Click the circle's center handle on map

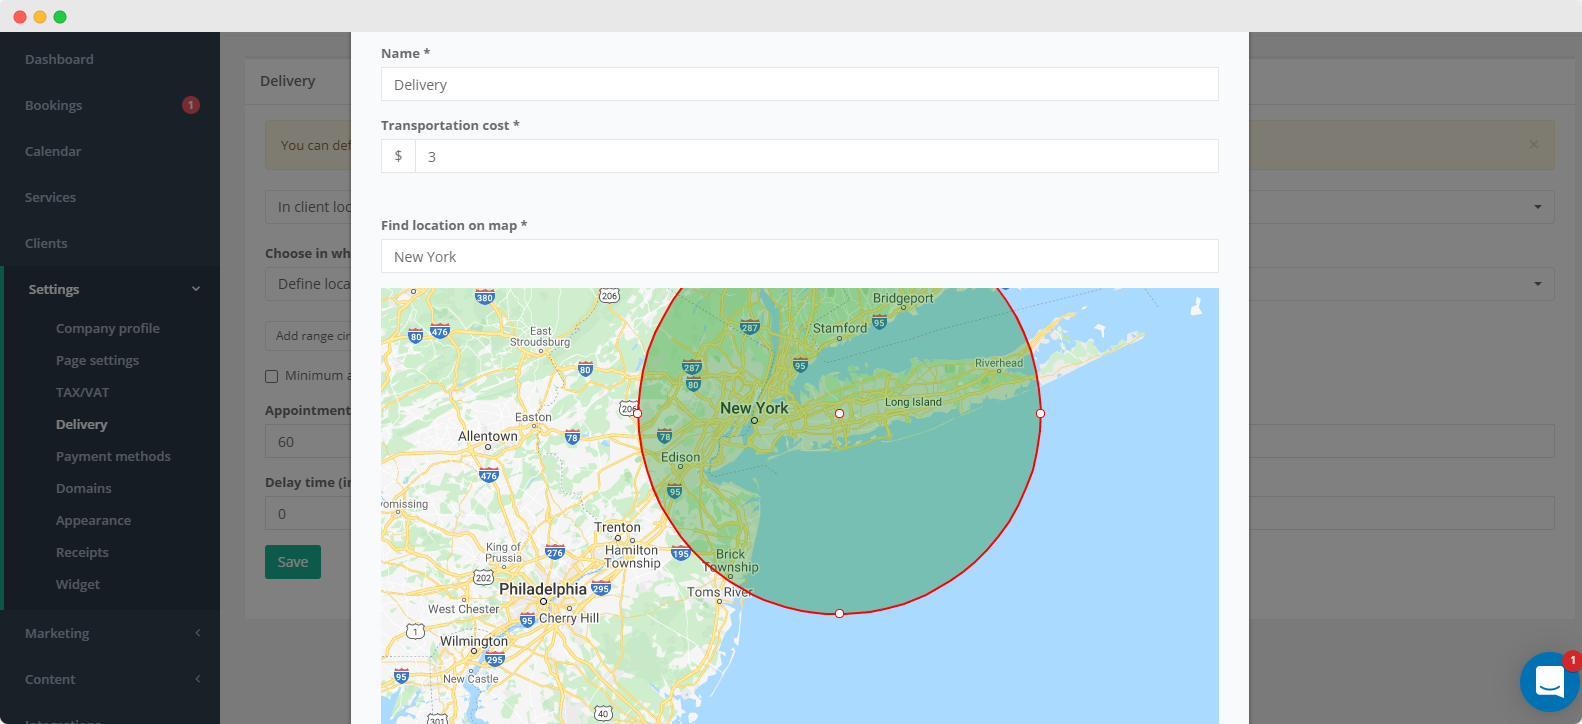[x=839, y=413]
